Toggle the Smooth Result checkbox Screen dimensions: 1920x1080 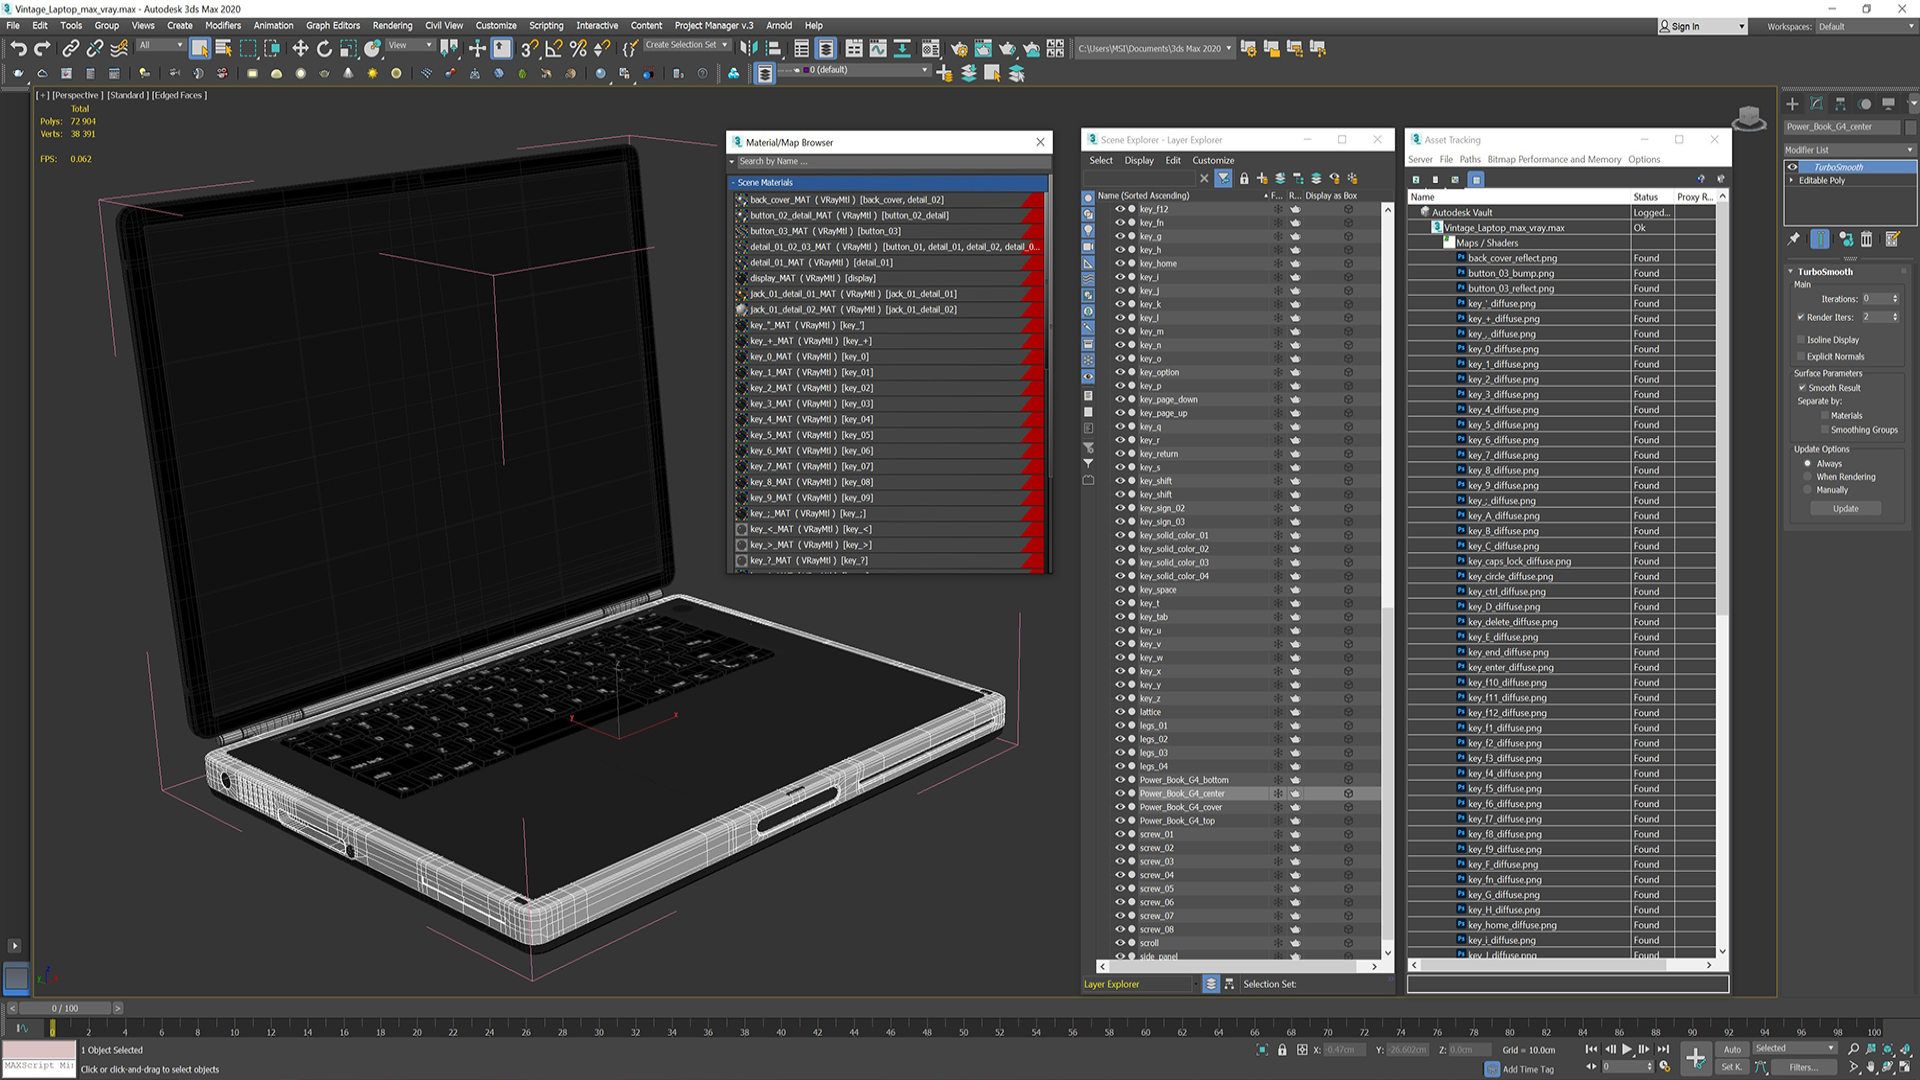(1802, 388)
